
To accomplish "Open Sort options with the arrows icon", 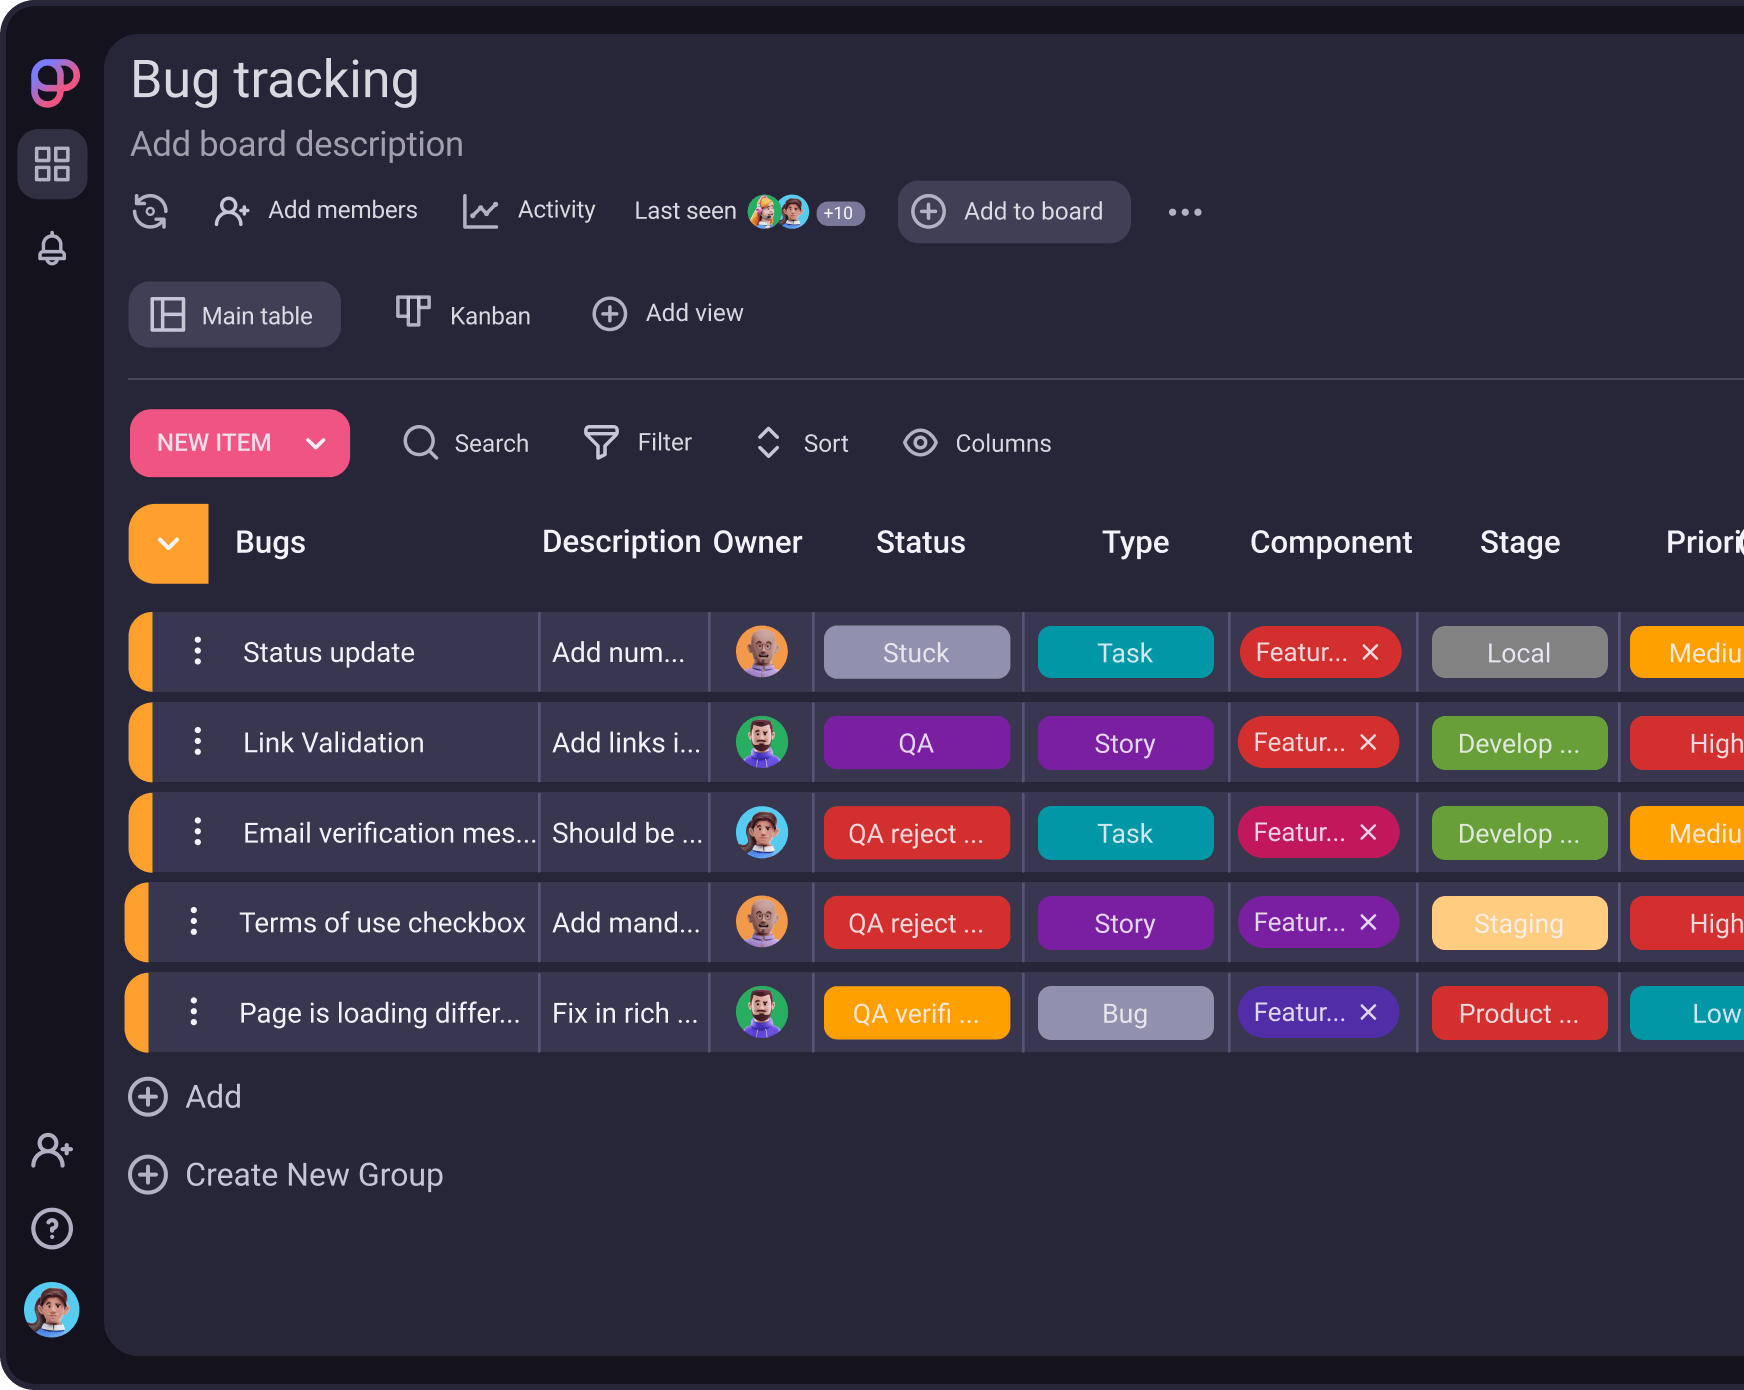I will [x=768, y=443].
